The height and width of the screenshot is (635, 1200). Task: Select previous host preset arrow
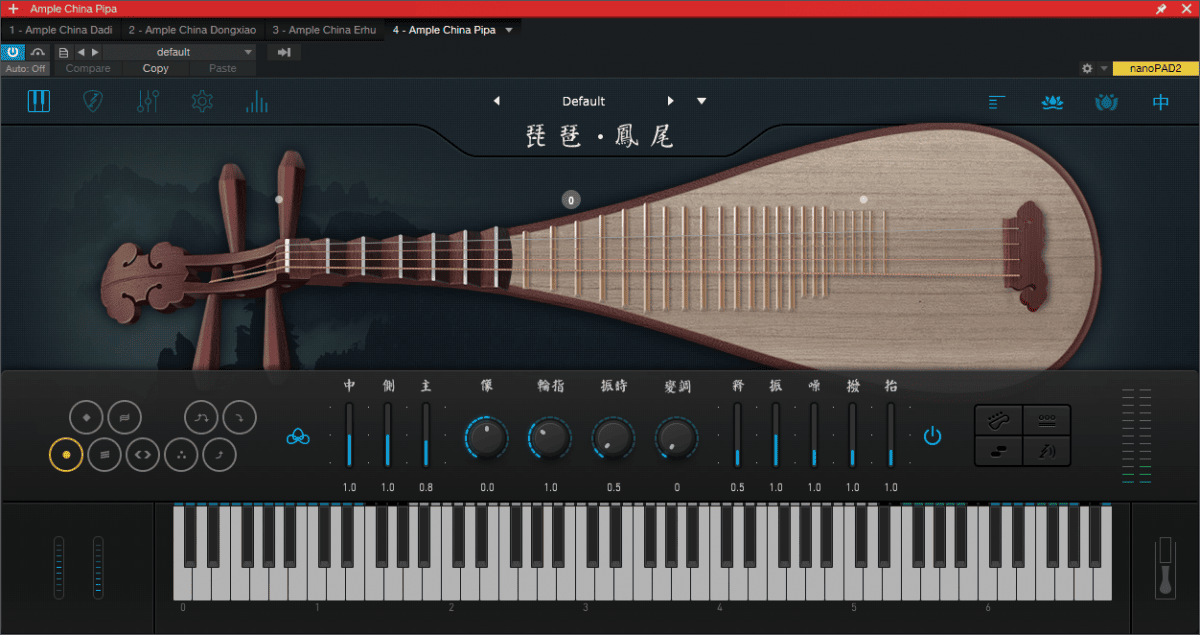coord(81,52)
